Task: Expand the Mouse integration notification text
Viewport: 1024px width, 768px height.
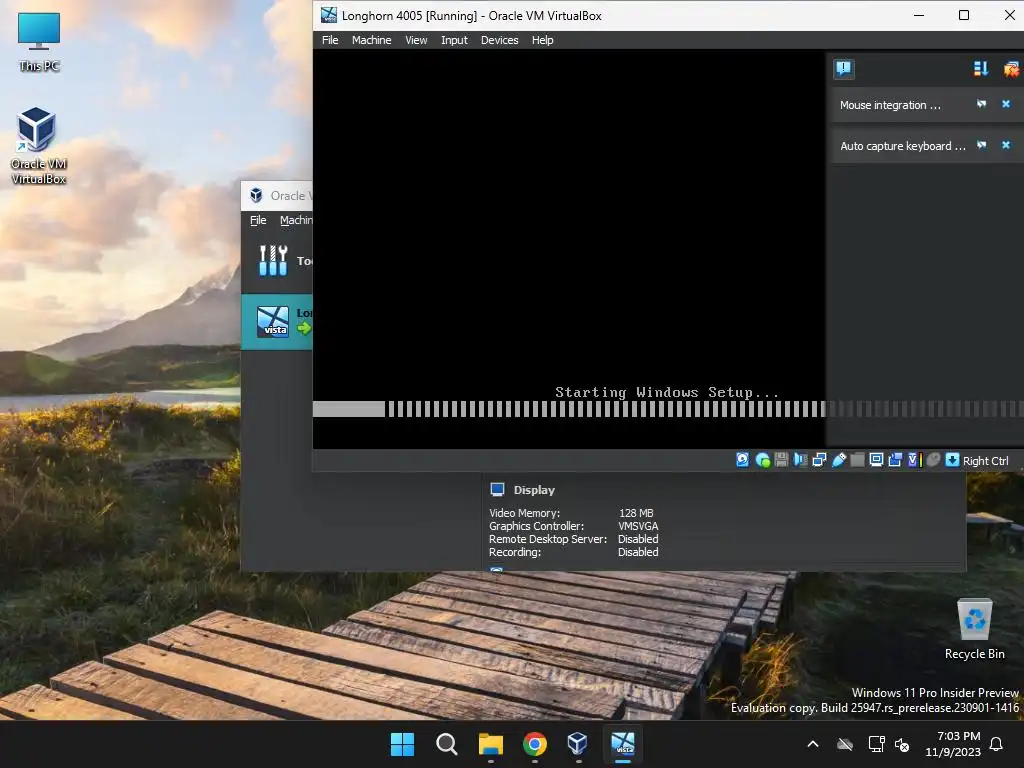Action: (x=890, y=105)
